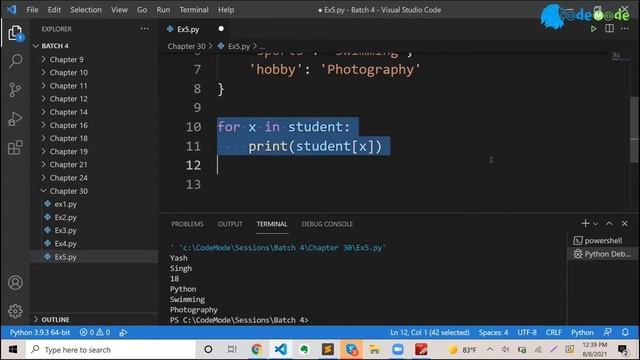640x360 pixels.
Task: Open Task View on the taskbar
Action: 232,349
